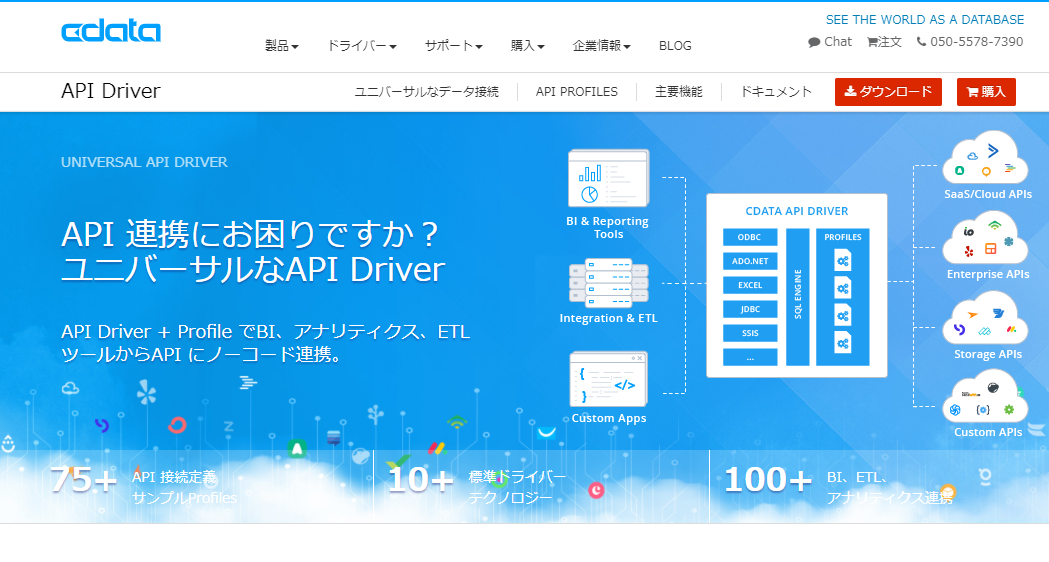Select the SSIS driver box

(750, 333)
